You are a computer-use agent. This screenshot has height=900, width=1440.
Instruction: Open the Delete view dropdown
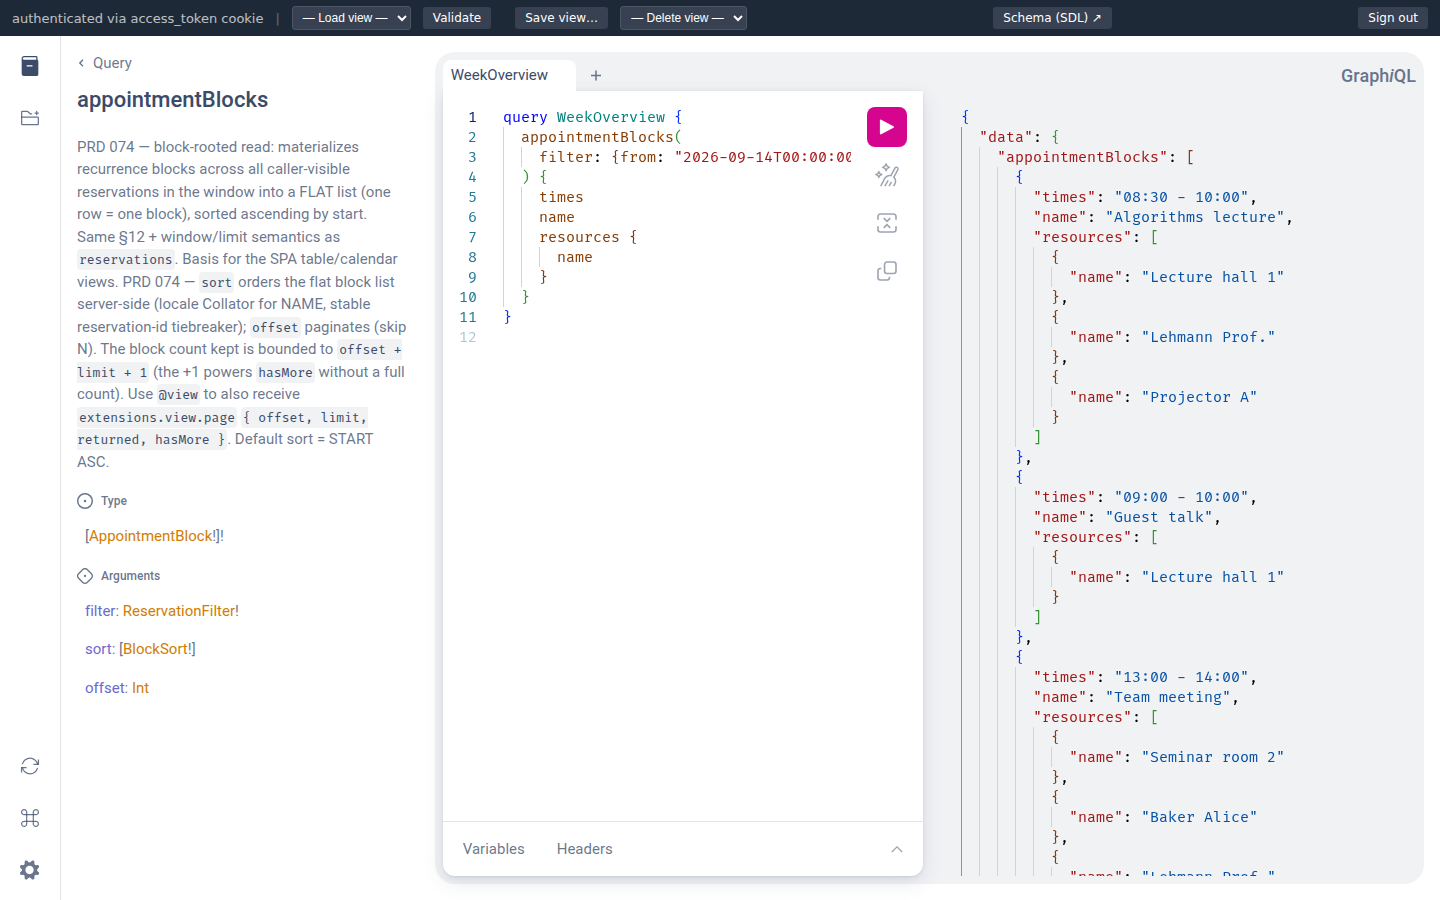click(683, 18)
